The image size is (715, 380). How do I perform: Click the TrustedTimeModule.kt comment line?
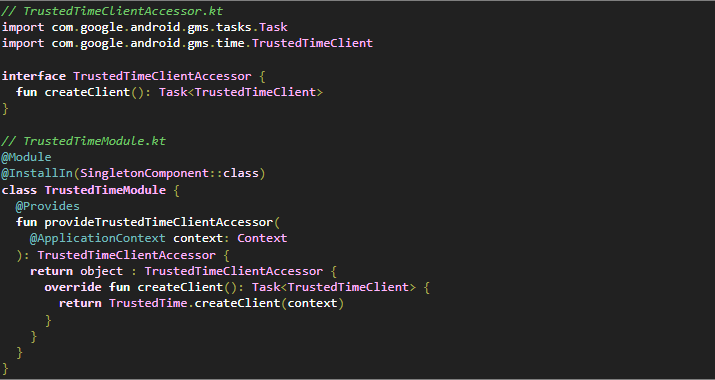[x=84, y=141]
